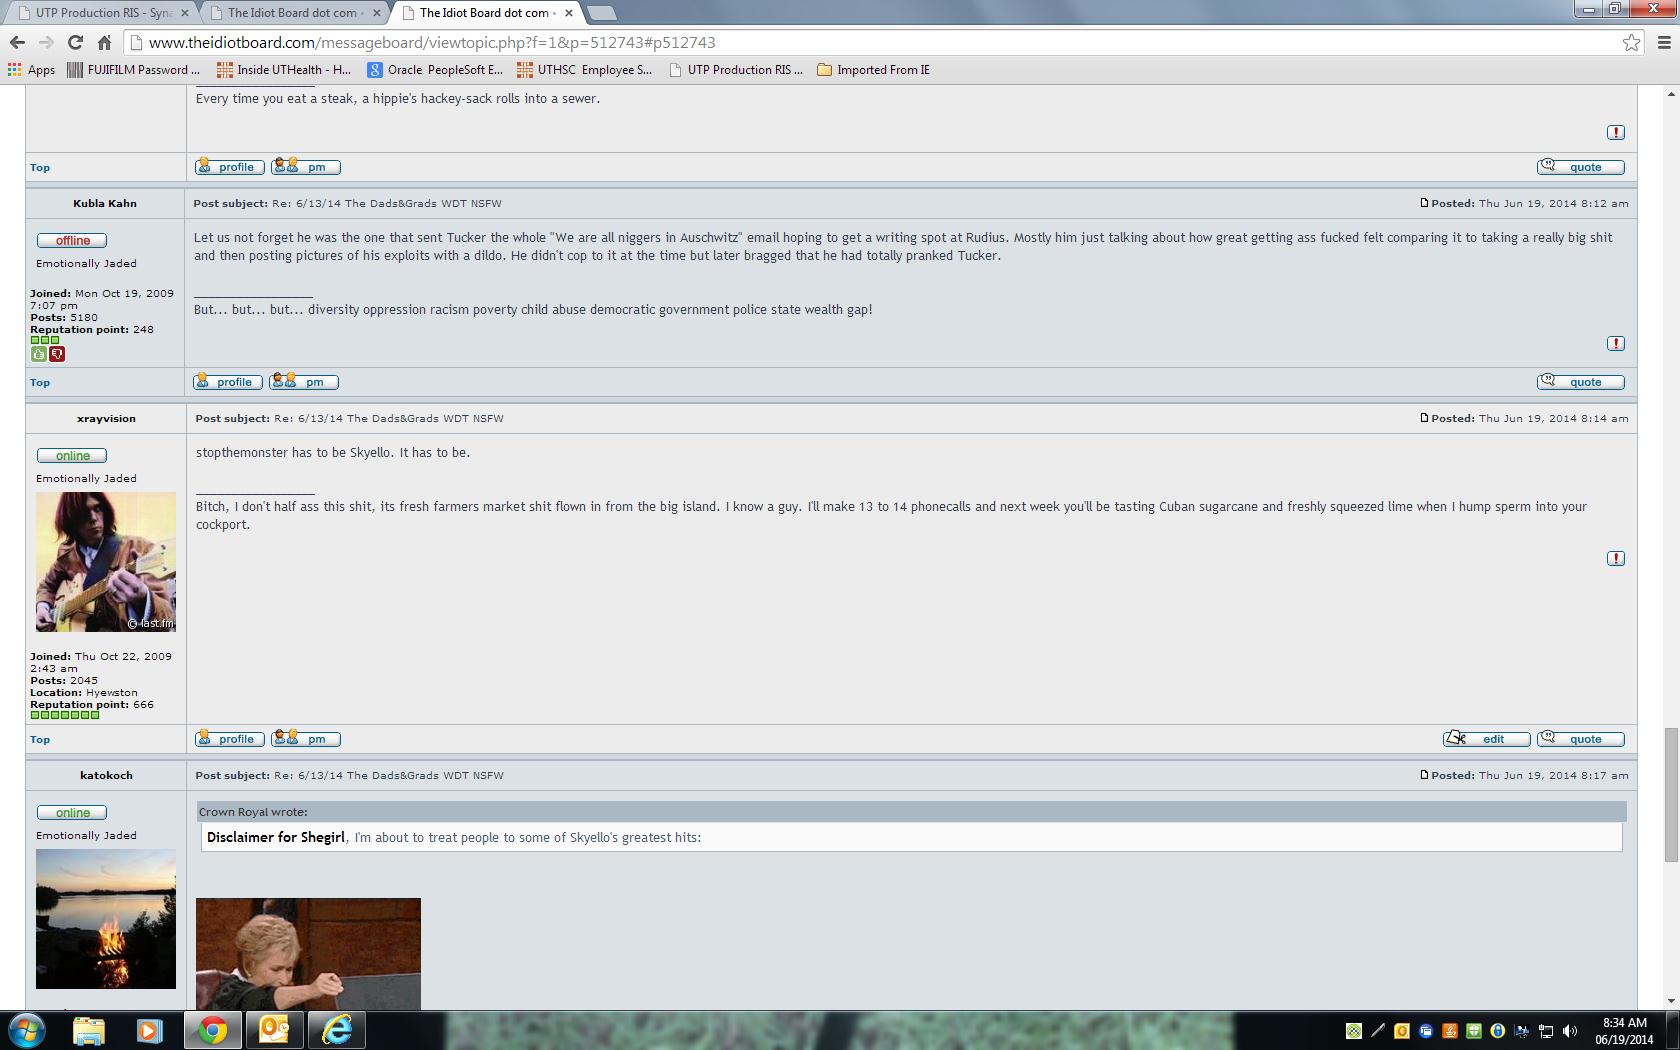Click the green reputation thumbs-up icon under Kubla Kahn
1680x1050 pixels.
point(39,354)
